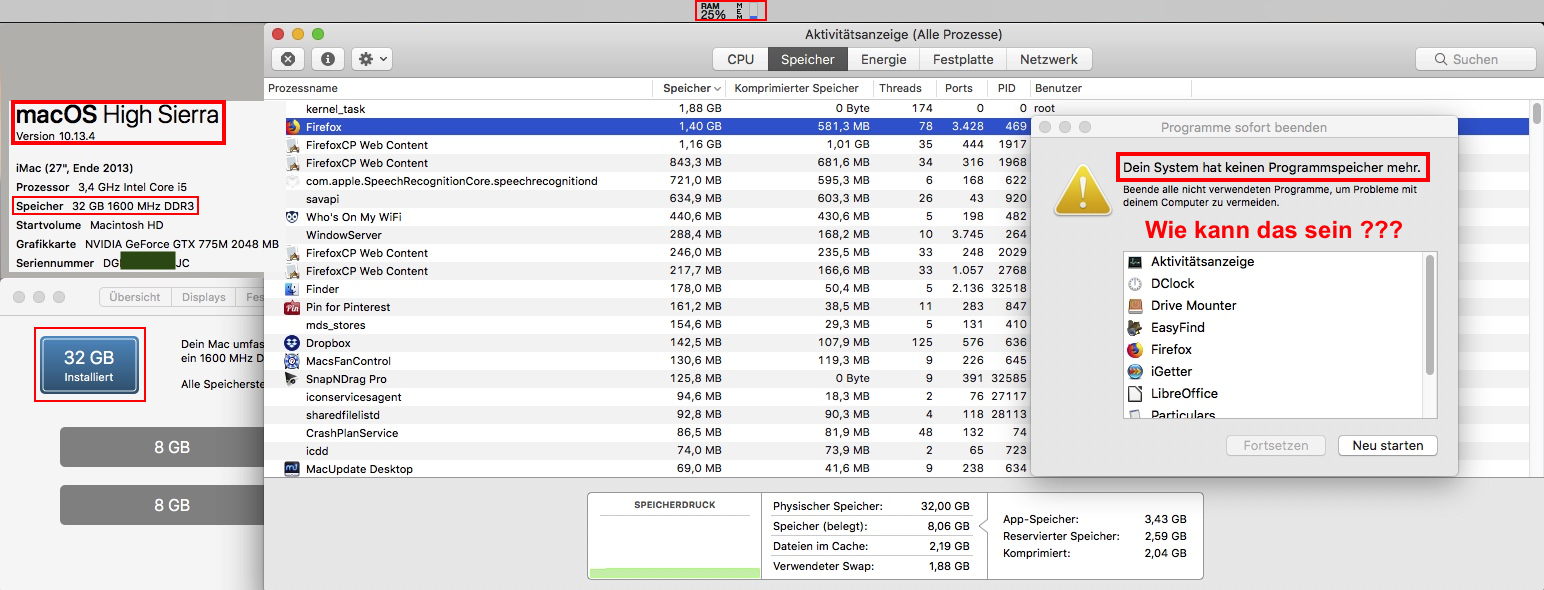
Task: Sort by the Speicher column header
Action: (687, 88)
